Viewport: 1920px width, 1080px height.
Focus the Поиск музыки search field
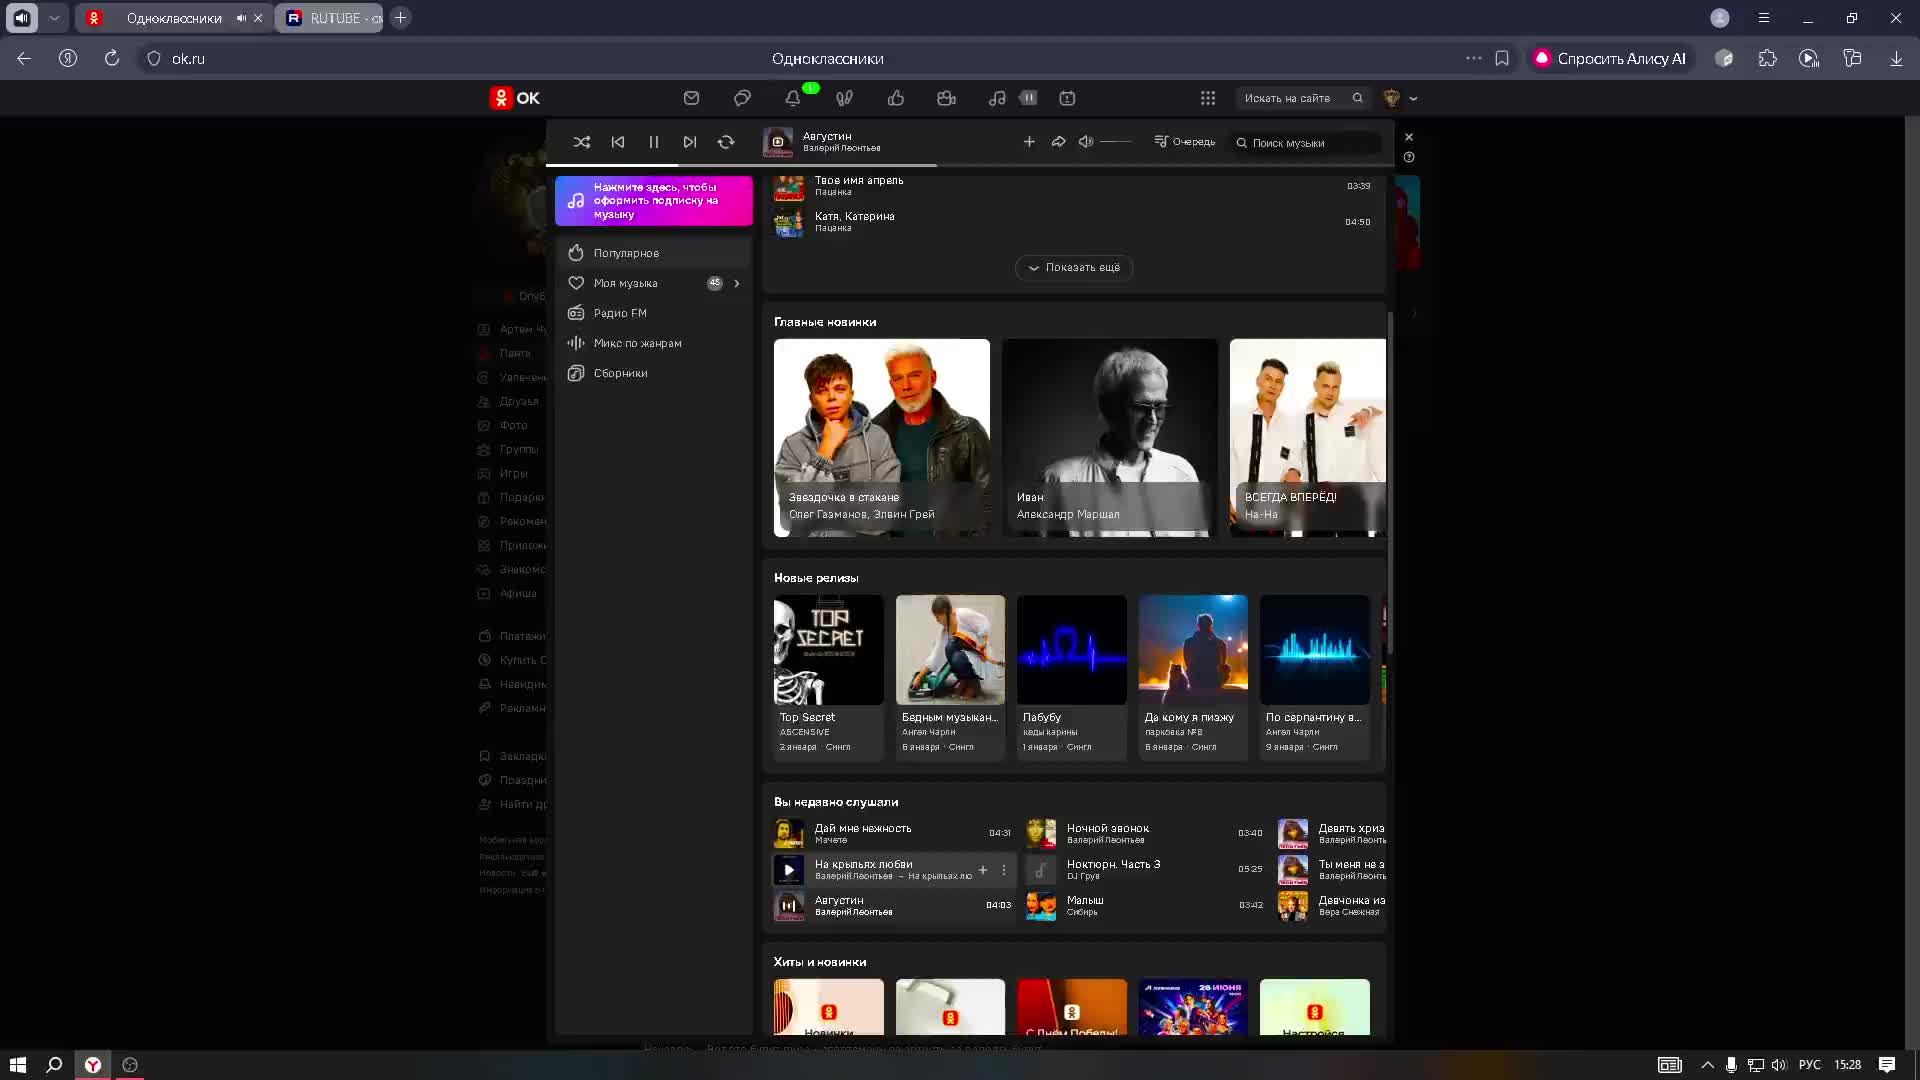click(1305, 143)
